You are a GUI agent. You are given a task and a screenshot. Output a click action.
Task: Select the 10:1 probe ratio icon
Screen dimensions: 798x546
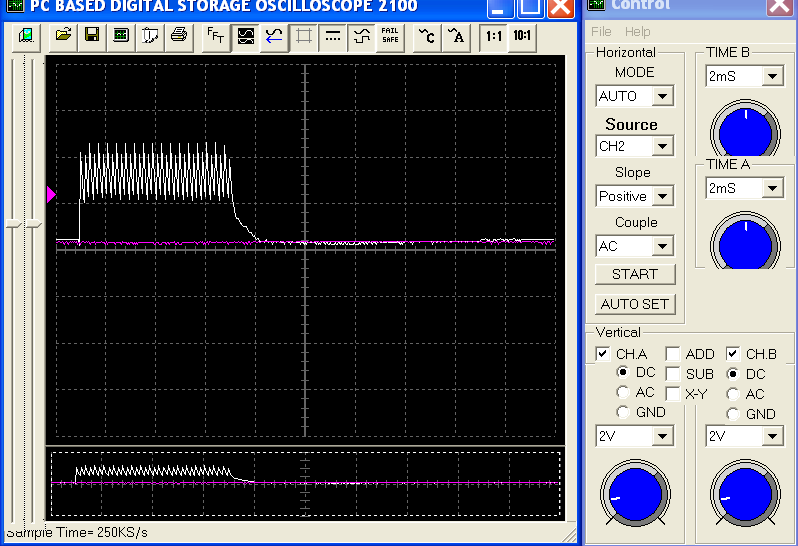pos(522,37)
